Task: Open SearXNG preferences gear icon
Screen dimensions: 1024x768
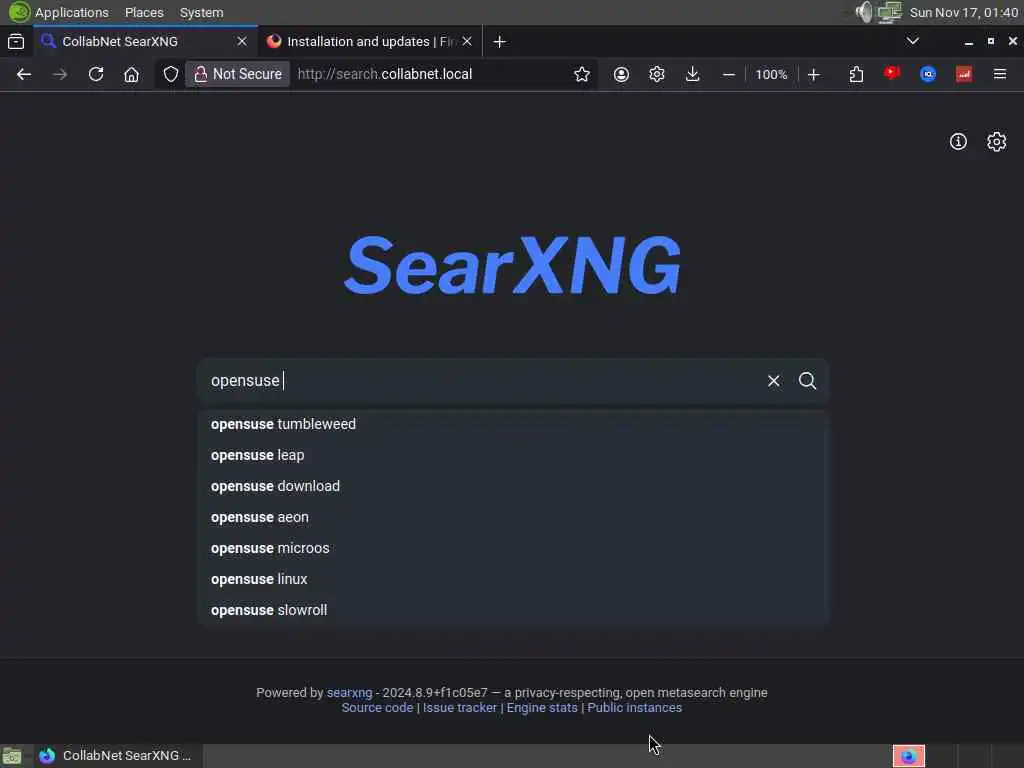Action: pos(997,142)
